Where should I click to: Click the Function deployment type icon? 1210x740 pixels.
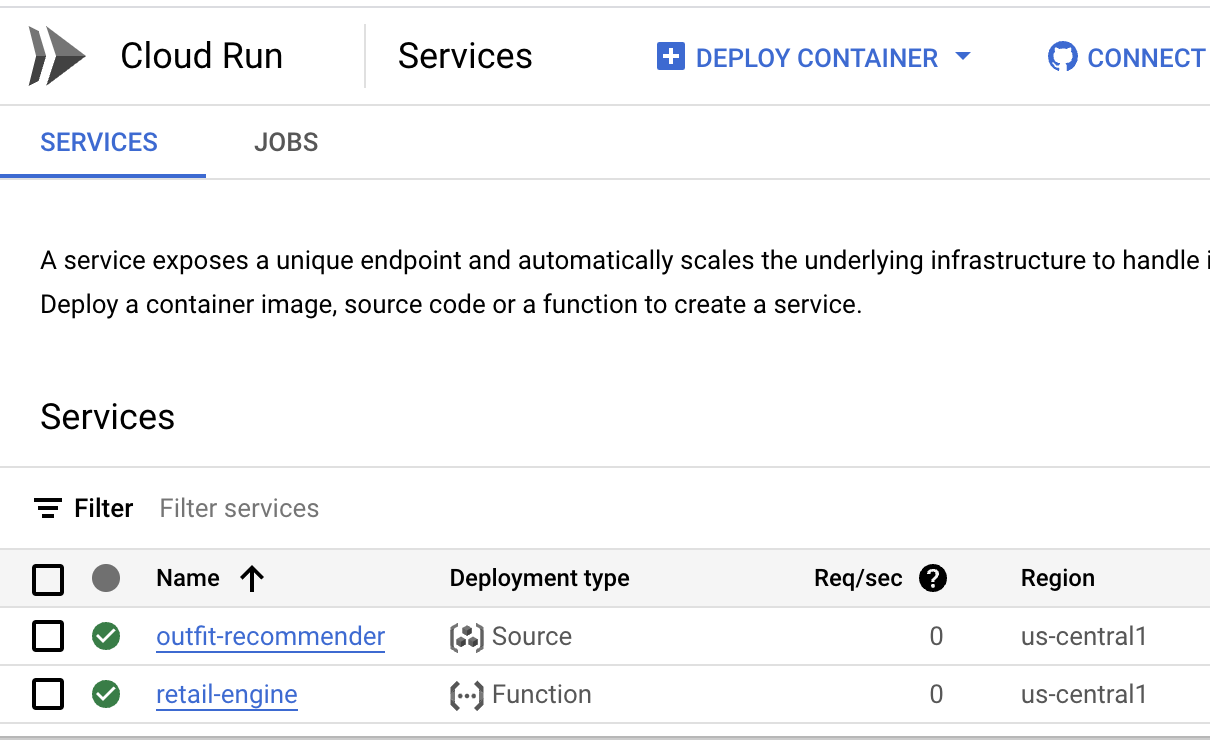pyautogui.click(x=466, y=695)
